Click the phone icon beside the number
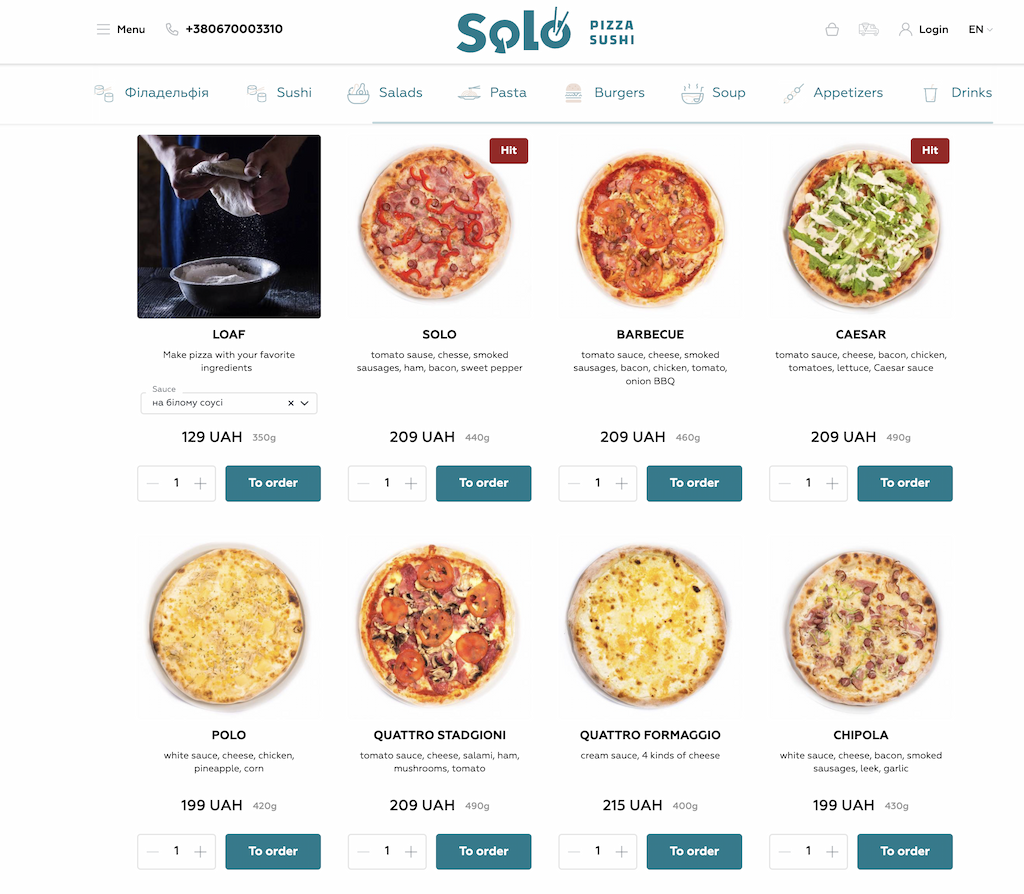The width and height of the screenshot is (1024, 894). click(172, 29)
